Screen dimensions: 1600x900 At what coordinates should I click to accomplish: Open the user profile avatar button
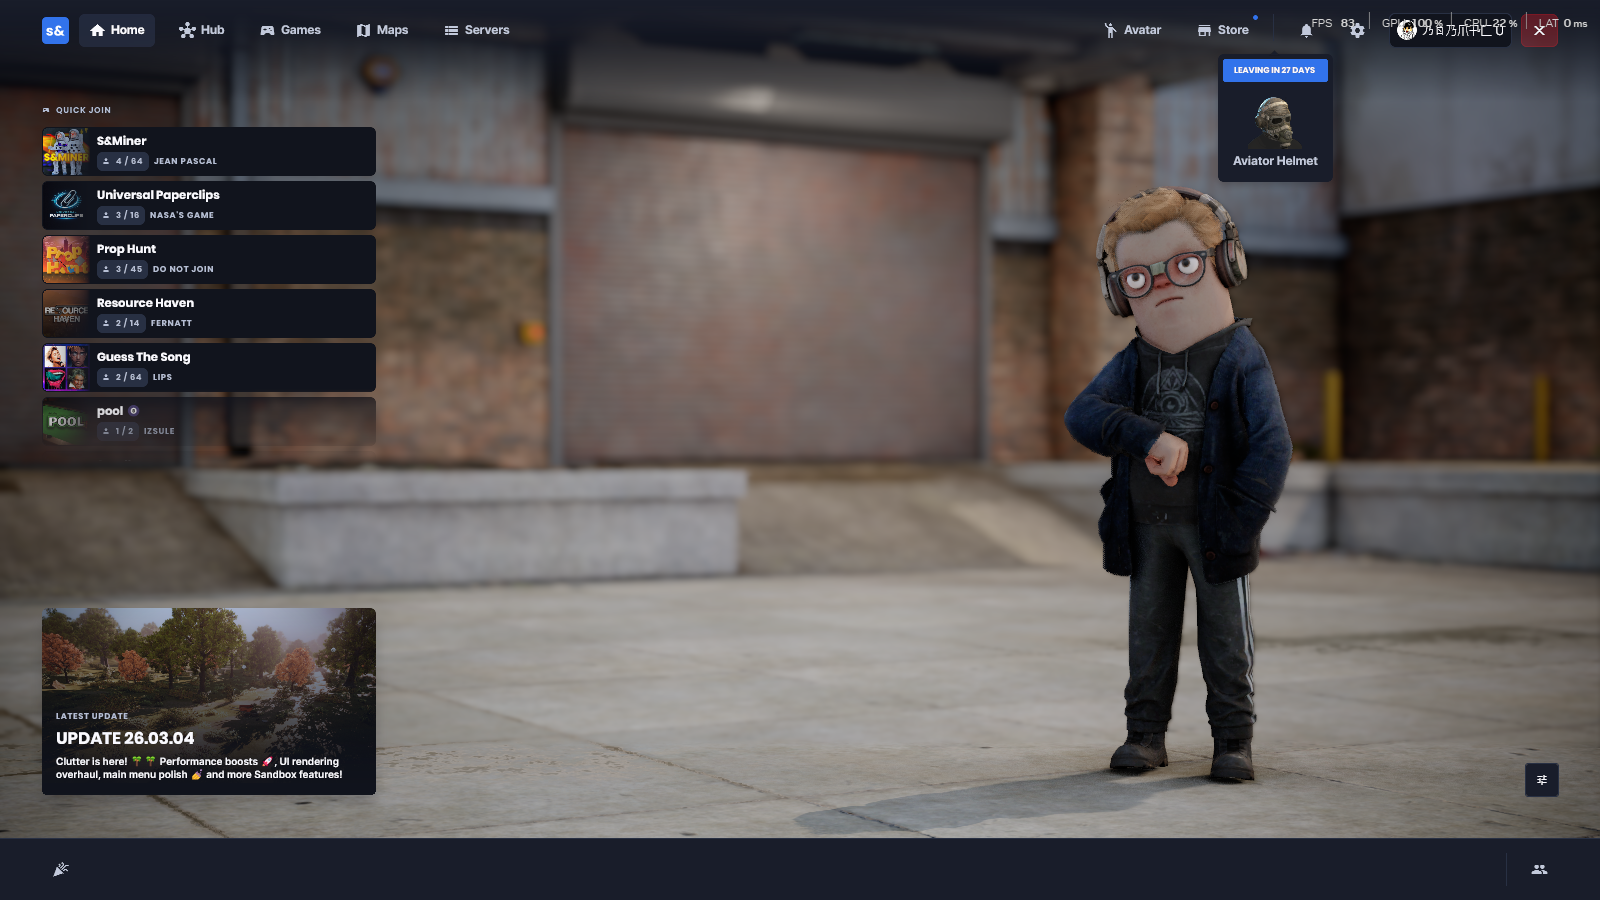pyautogui.click(x=1450, y=31)
